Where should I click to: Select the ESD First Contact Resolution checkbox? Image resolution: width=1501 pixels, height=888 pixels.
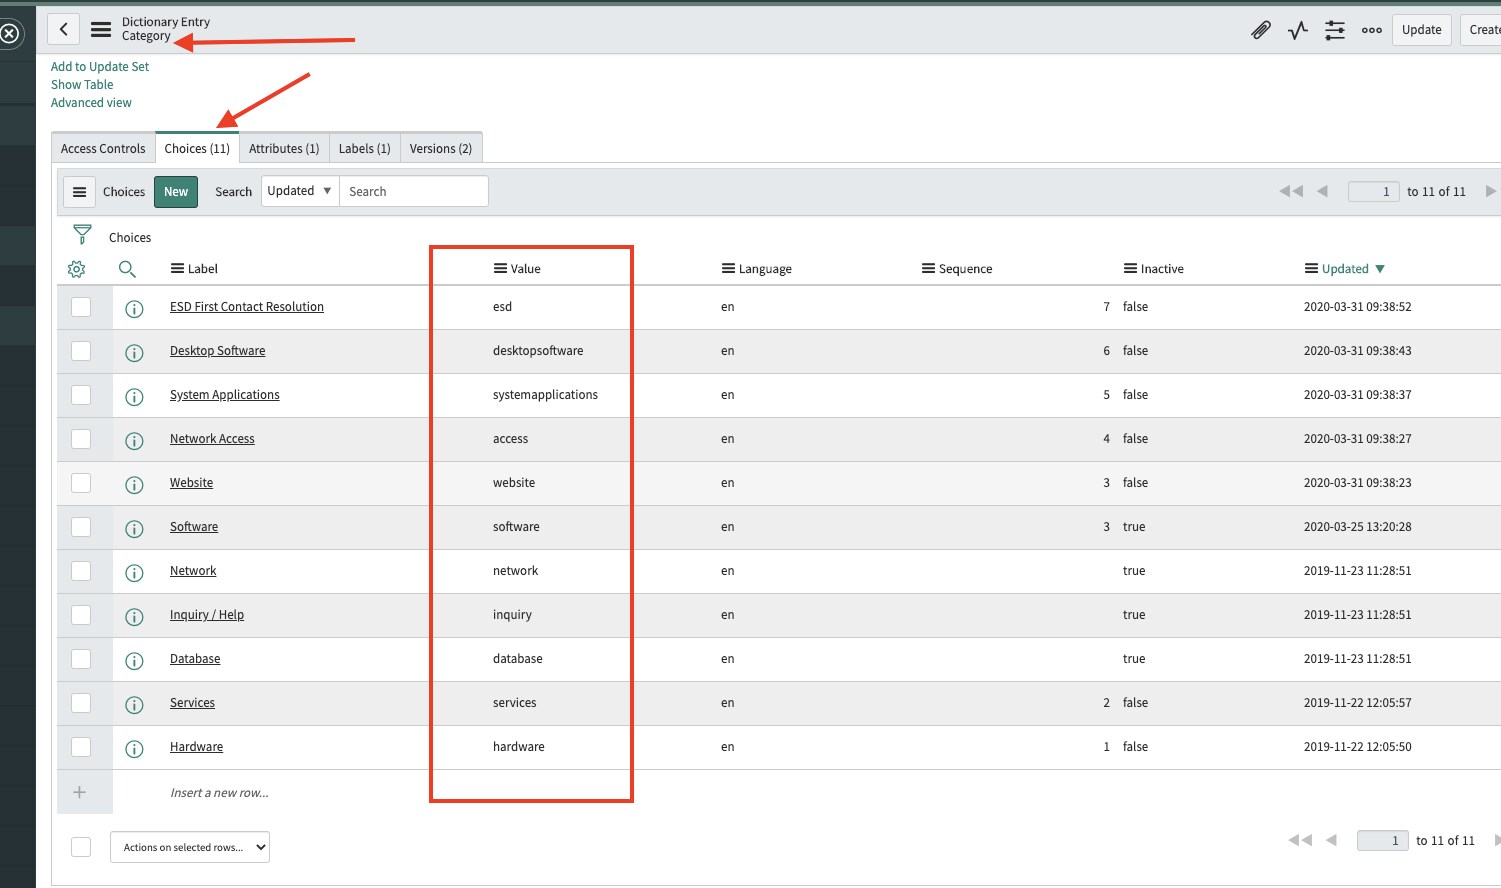[81, 307]
